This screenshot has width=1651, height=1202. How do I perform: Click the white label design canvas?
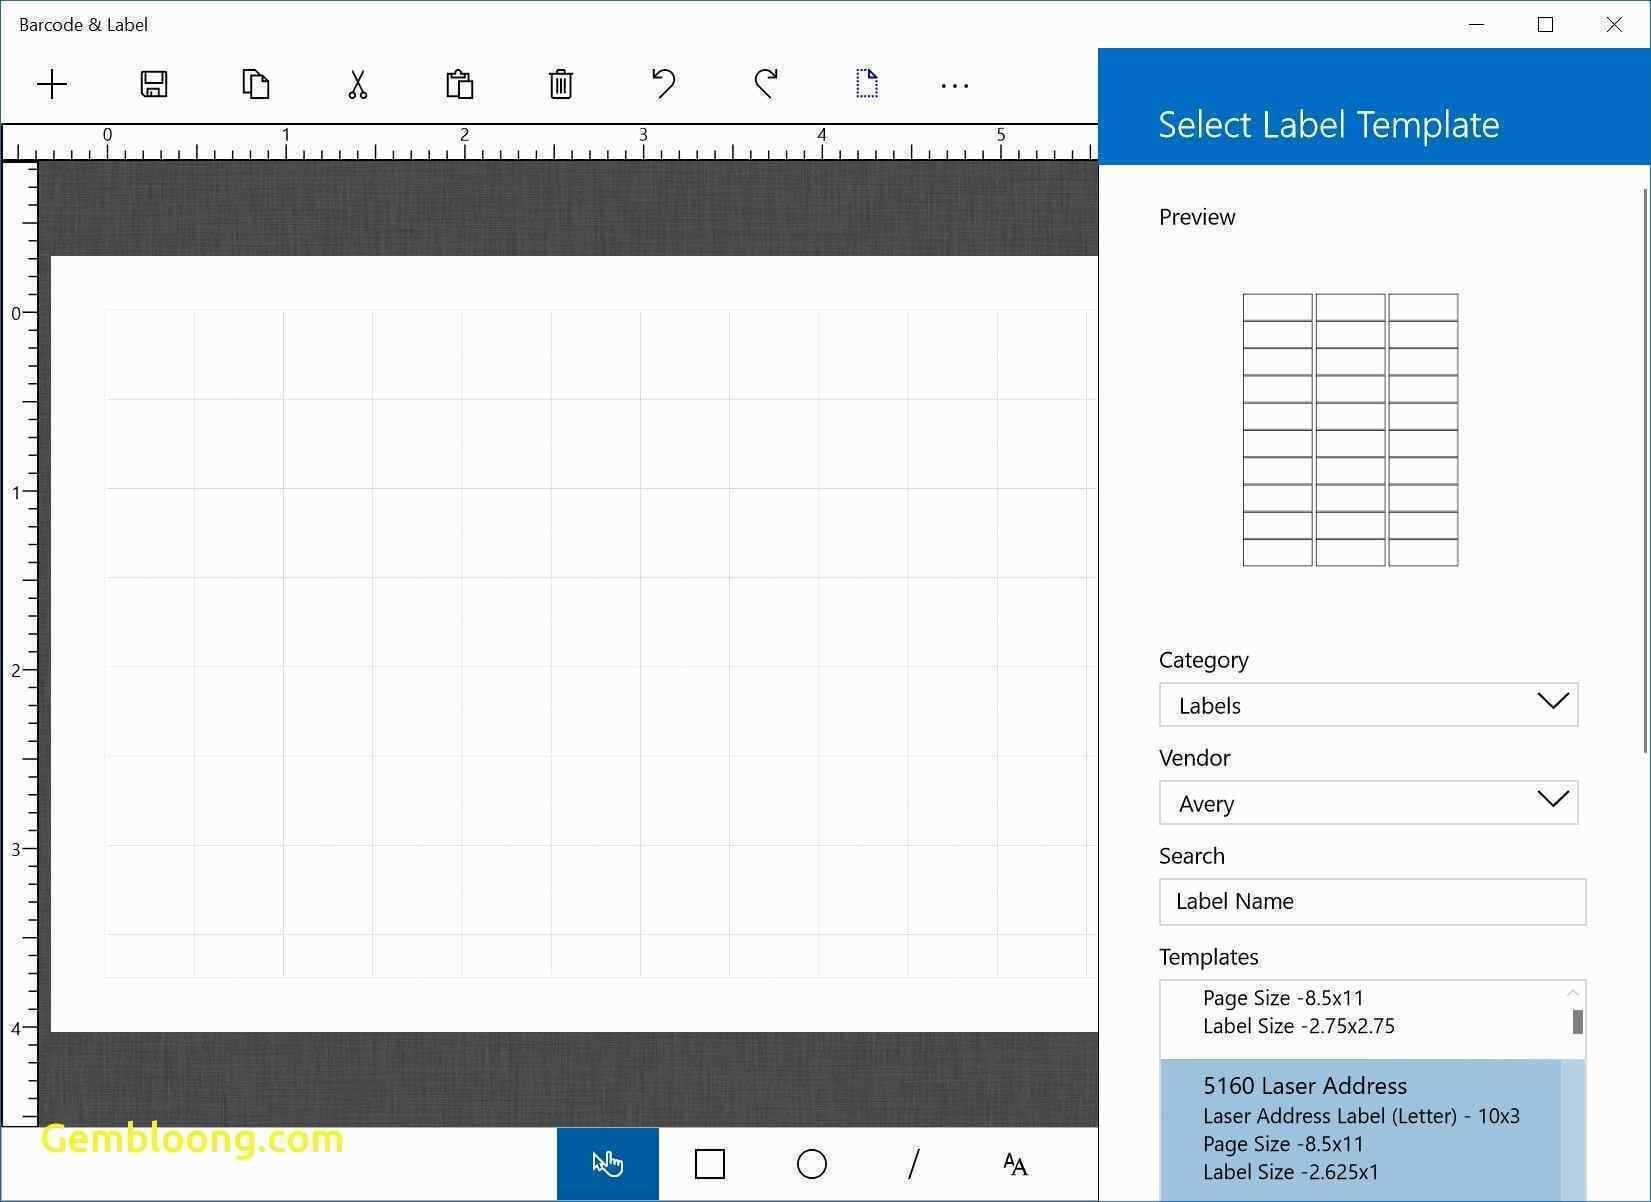575,644
